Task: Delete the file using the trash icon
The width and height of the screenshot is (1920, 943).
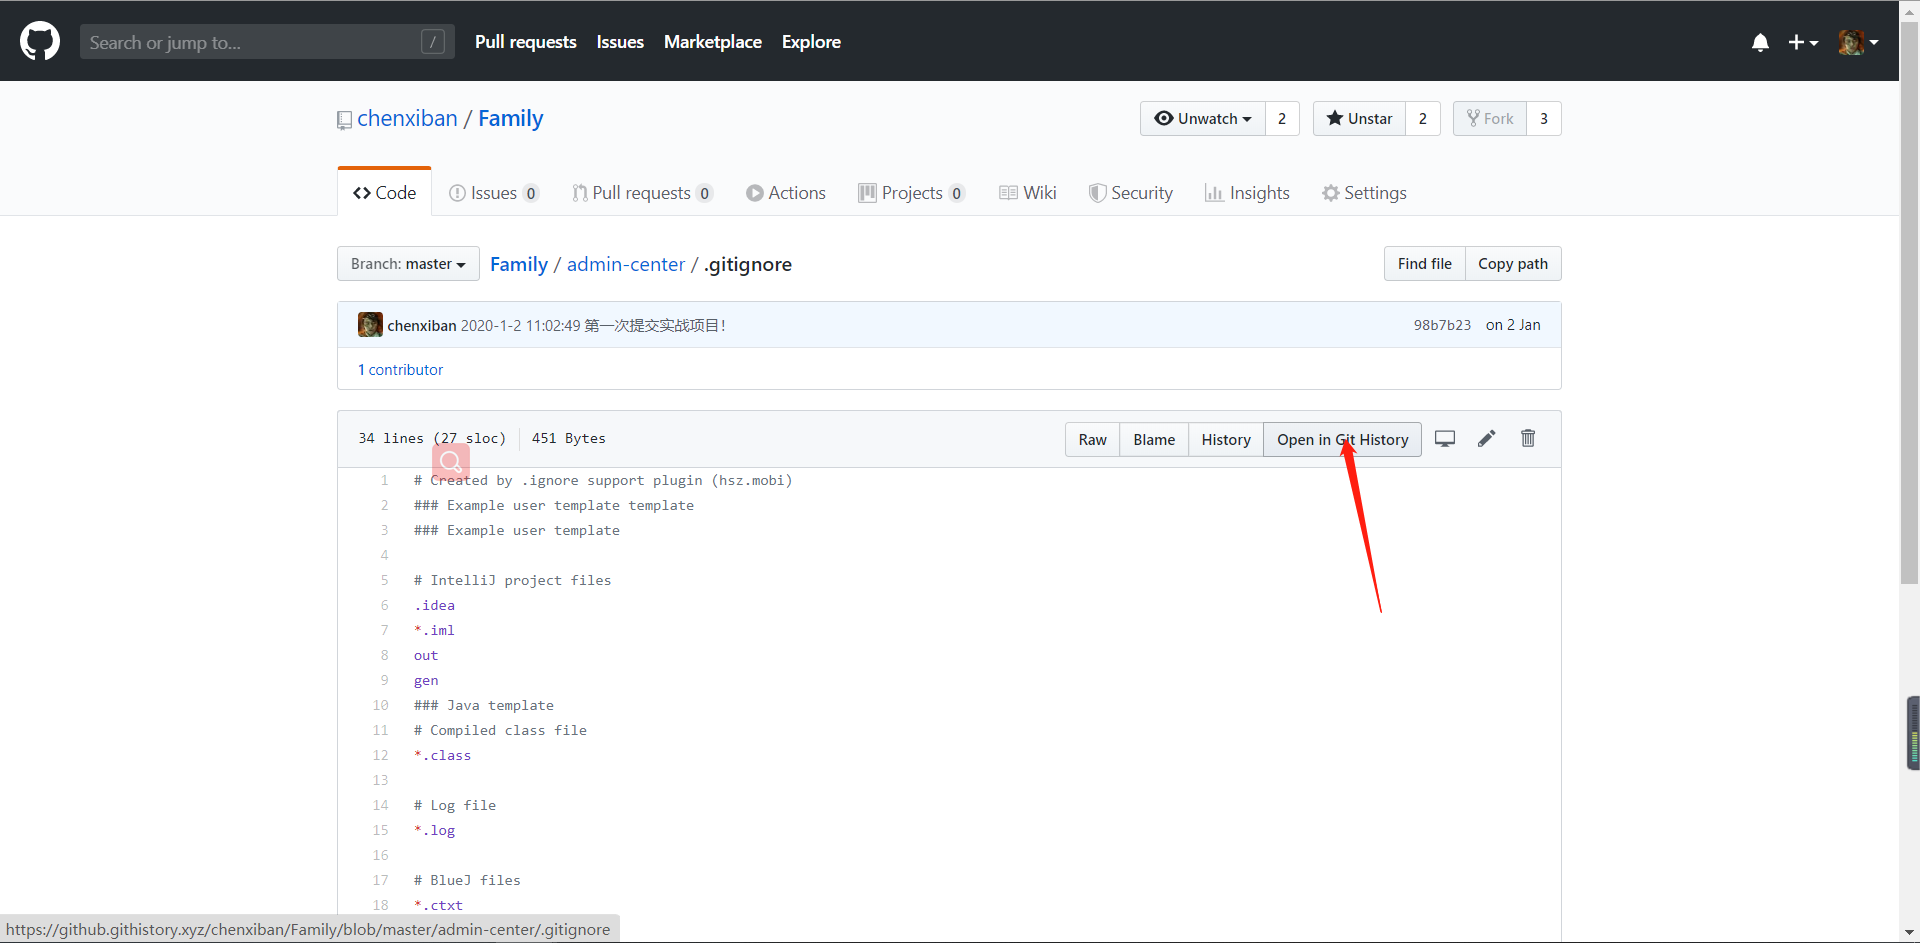Action: click(1527, 438)
